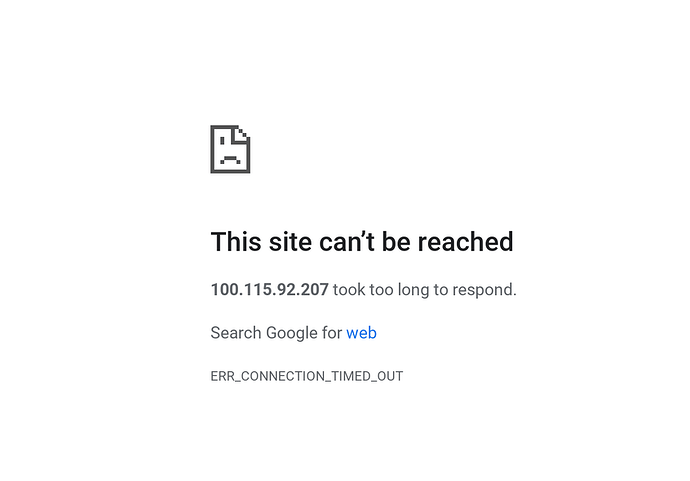
Task: Click the left eye of sad face icon
Action: [x=222, y=141]
